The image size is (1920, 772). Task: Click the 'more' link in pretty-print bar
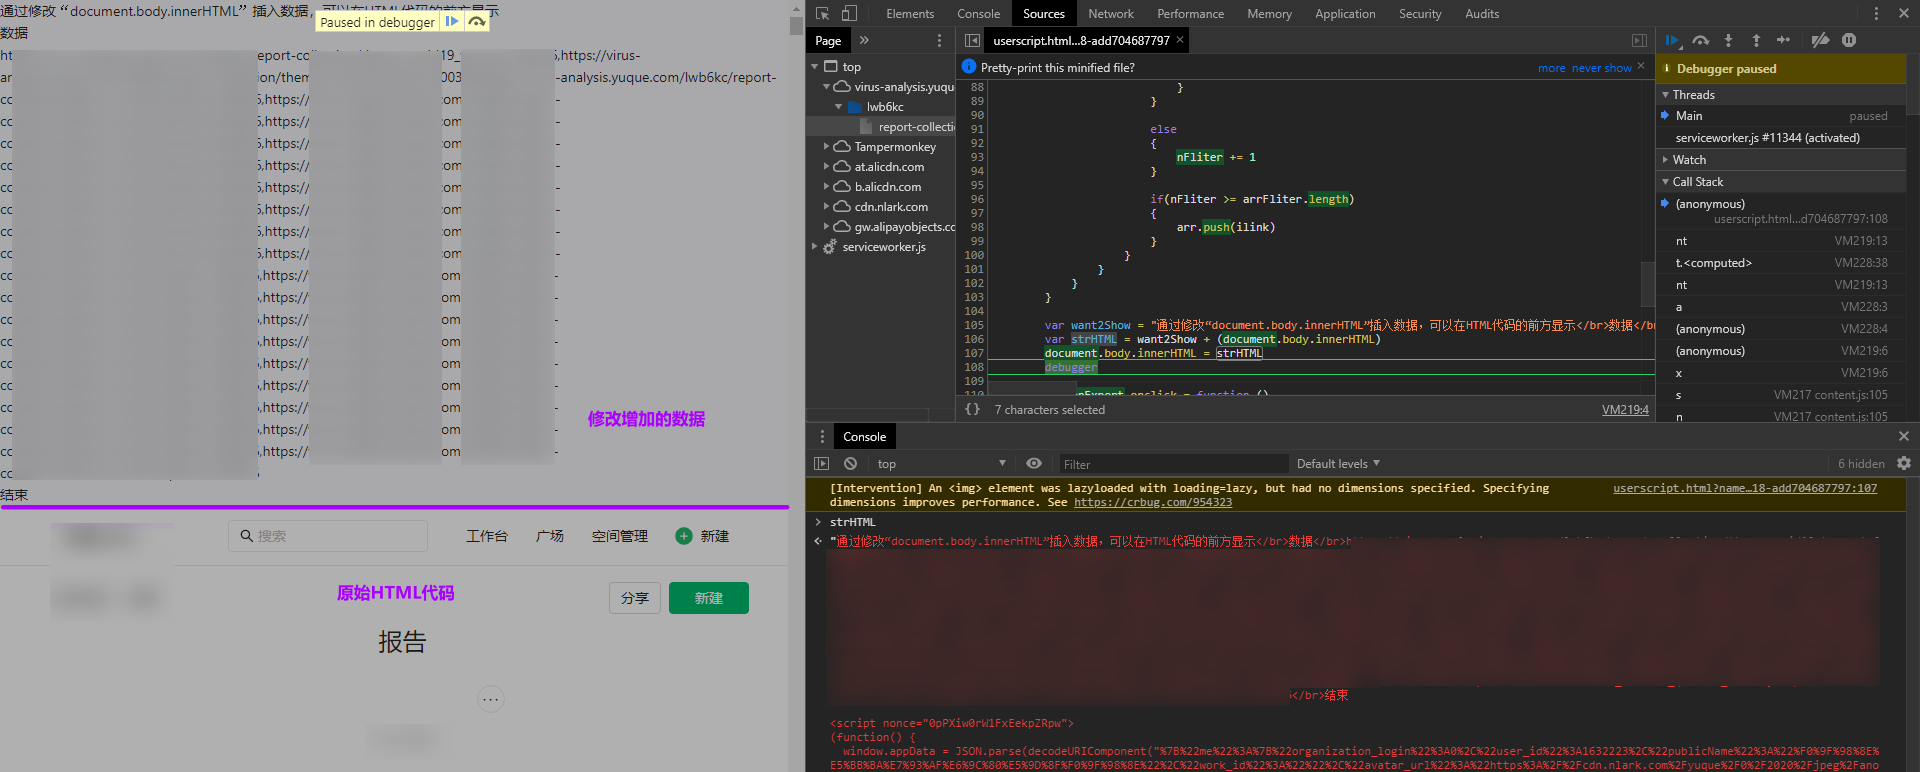coord(1552,68)
